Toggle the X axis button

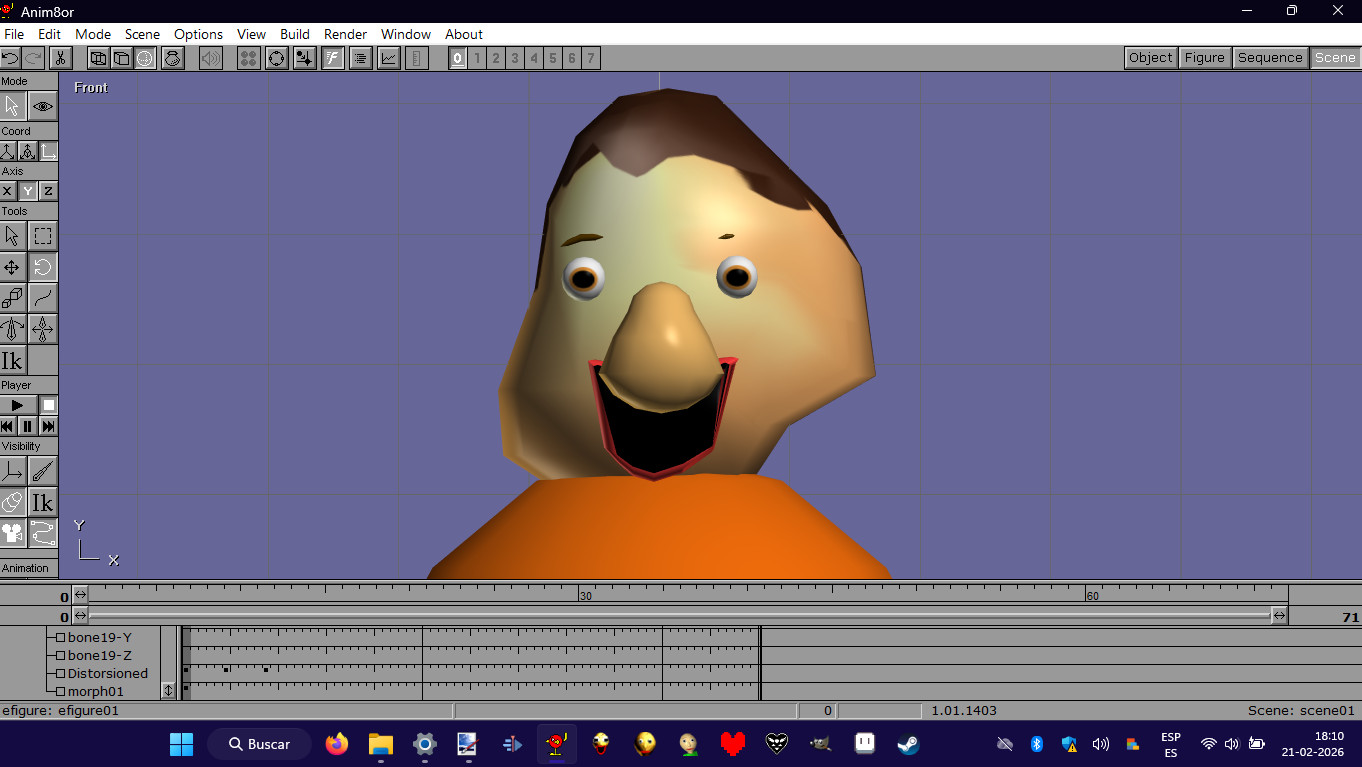click(x=8, y=191)
